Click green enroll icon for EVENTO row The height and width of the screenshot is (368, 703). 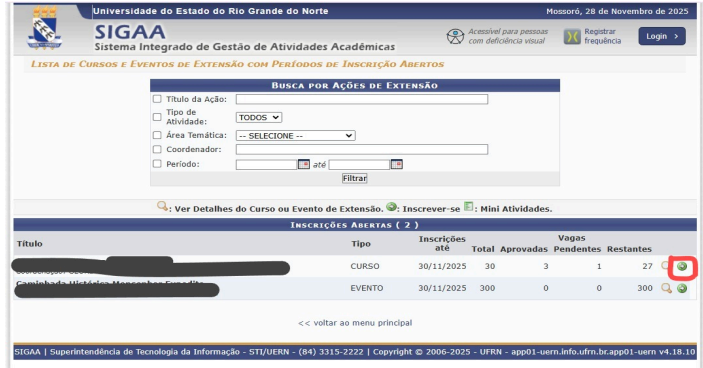pos(682,288)
